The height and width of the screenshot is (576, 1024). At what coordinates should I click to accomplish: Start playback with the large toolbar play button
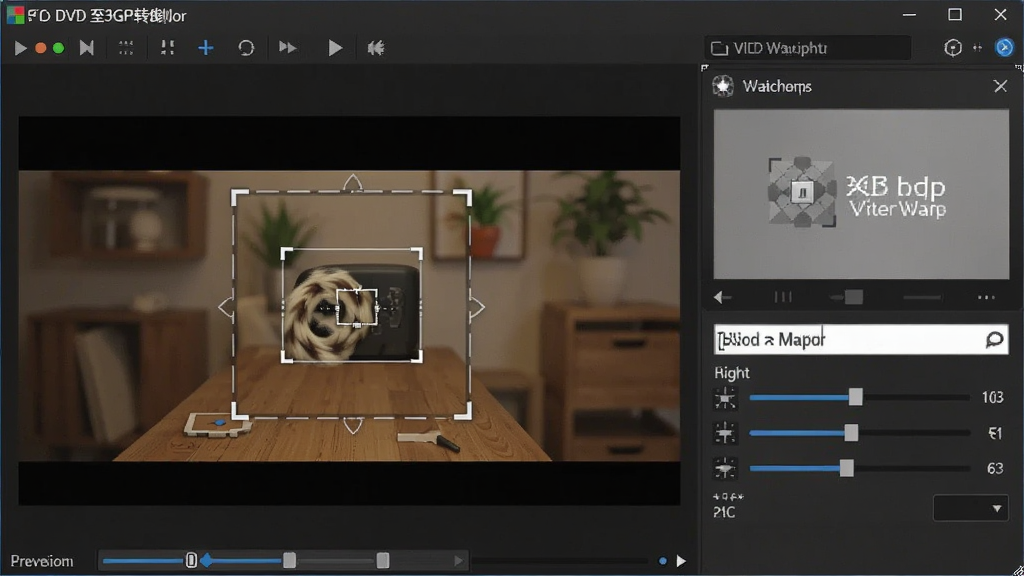(335, 48)
